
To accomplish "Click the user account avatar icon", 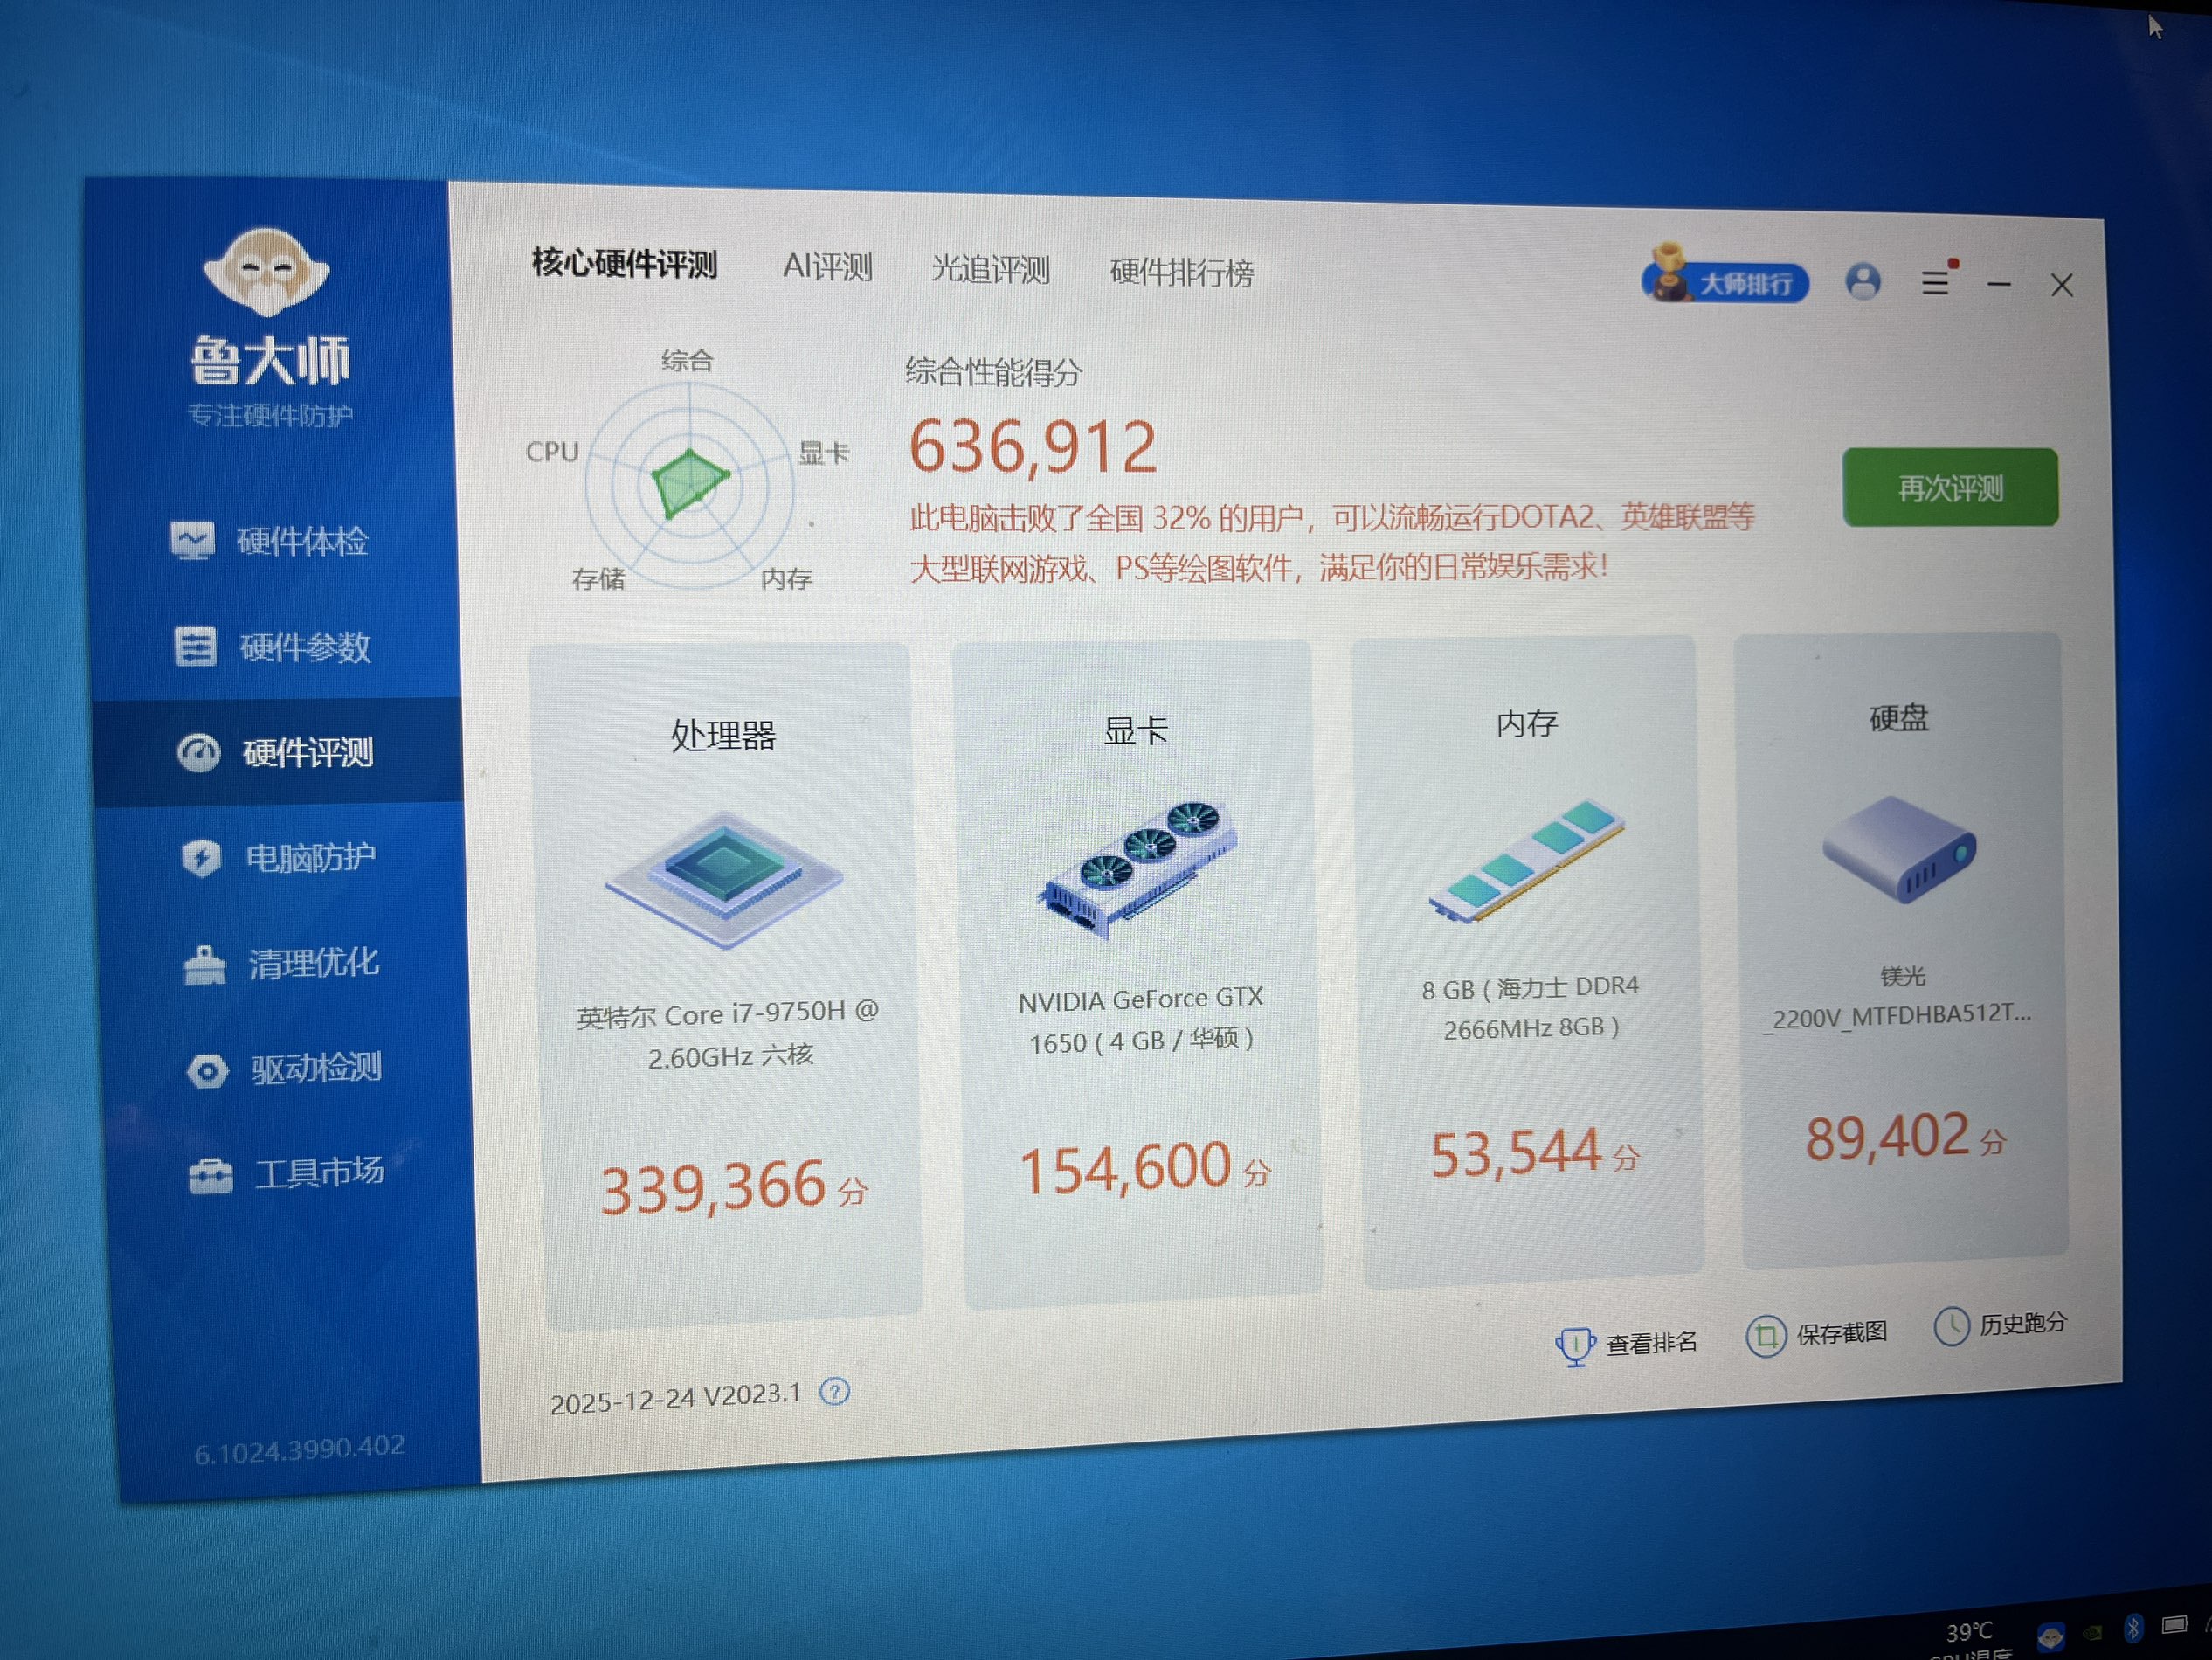I will tap(1862, 282).
